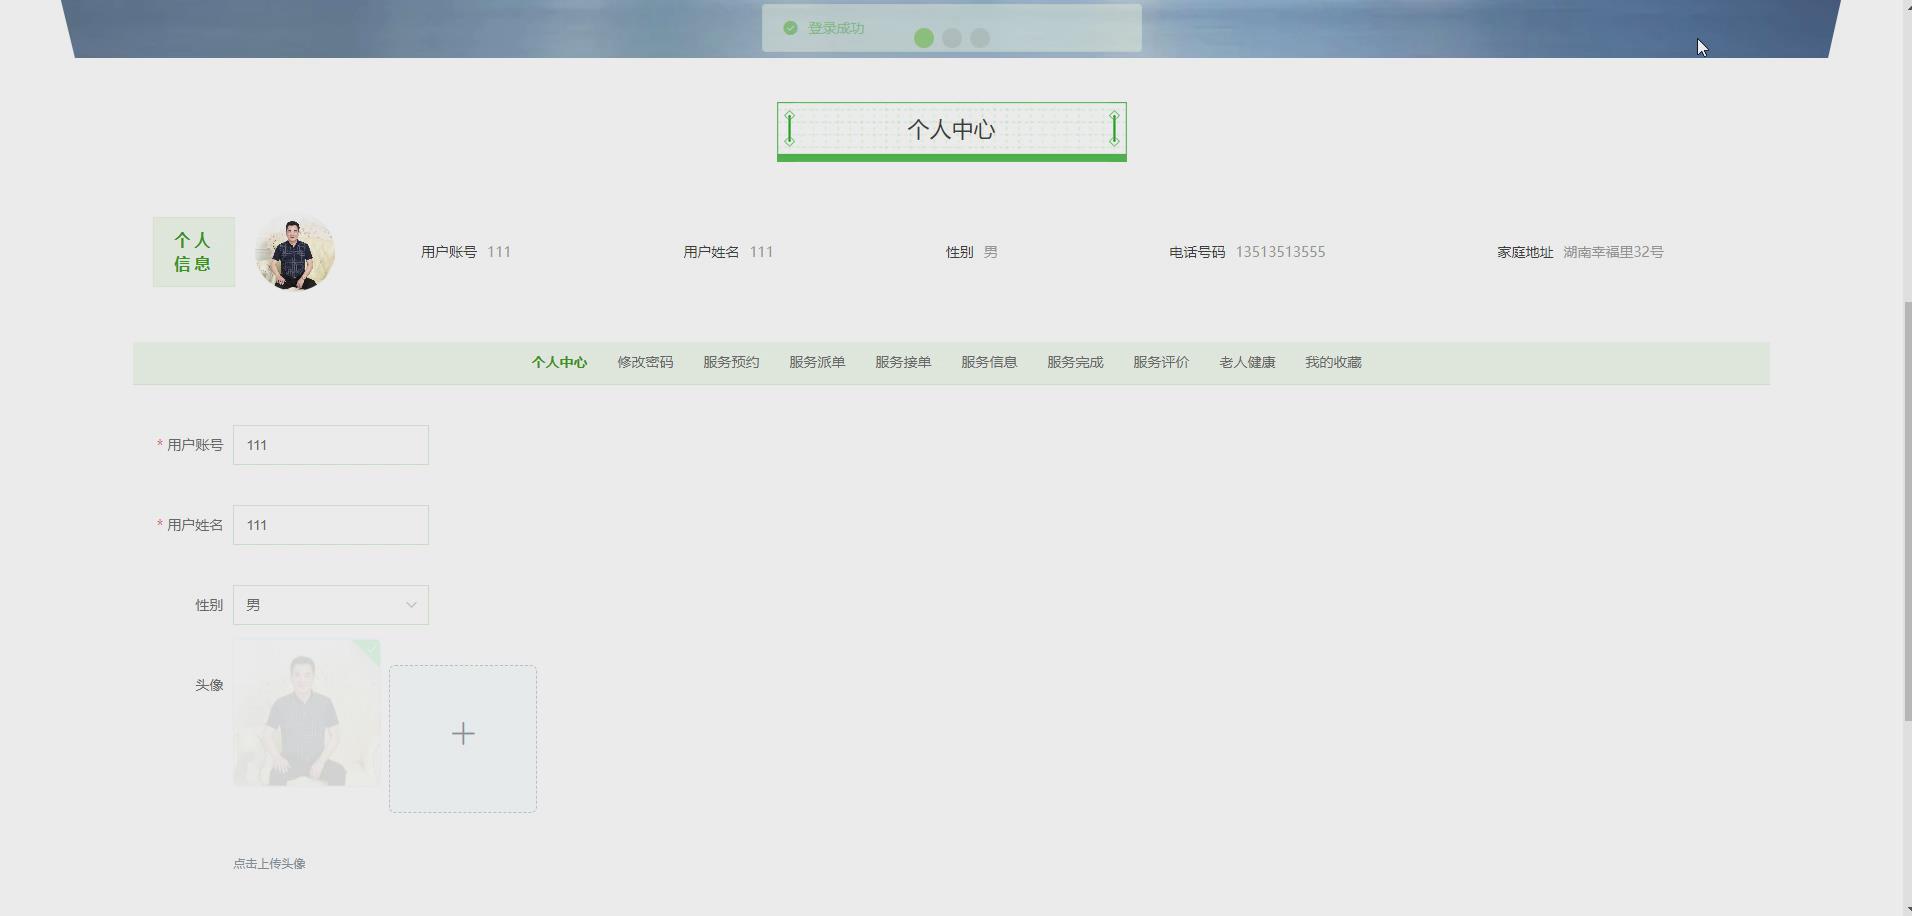This screenshot has height=916, width=1912.
Task: Go to 服务评价 in the menu
Action: (x=1161, y=362)
